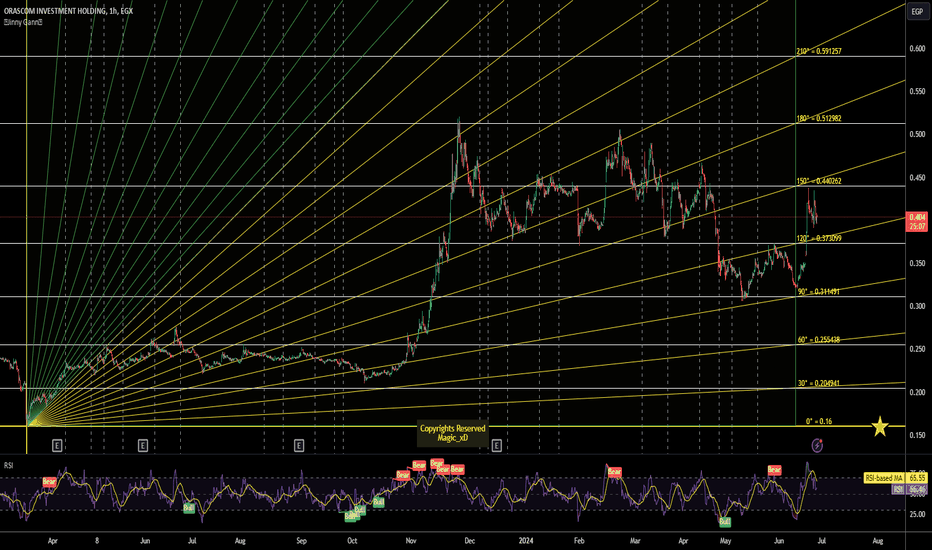
Task: Select the RSI-based MA label
Action: 884,478
